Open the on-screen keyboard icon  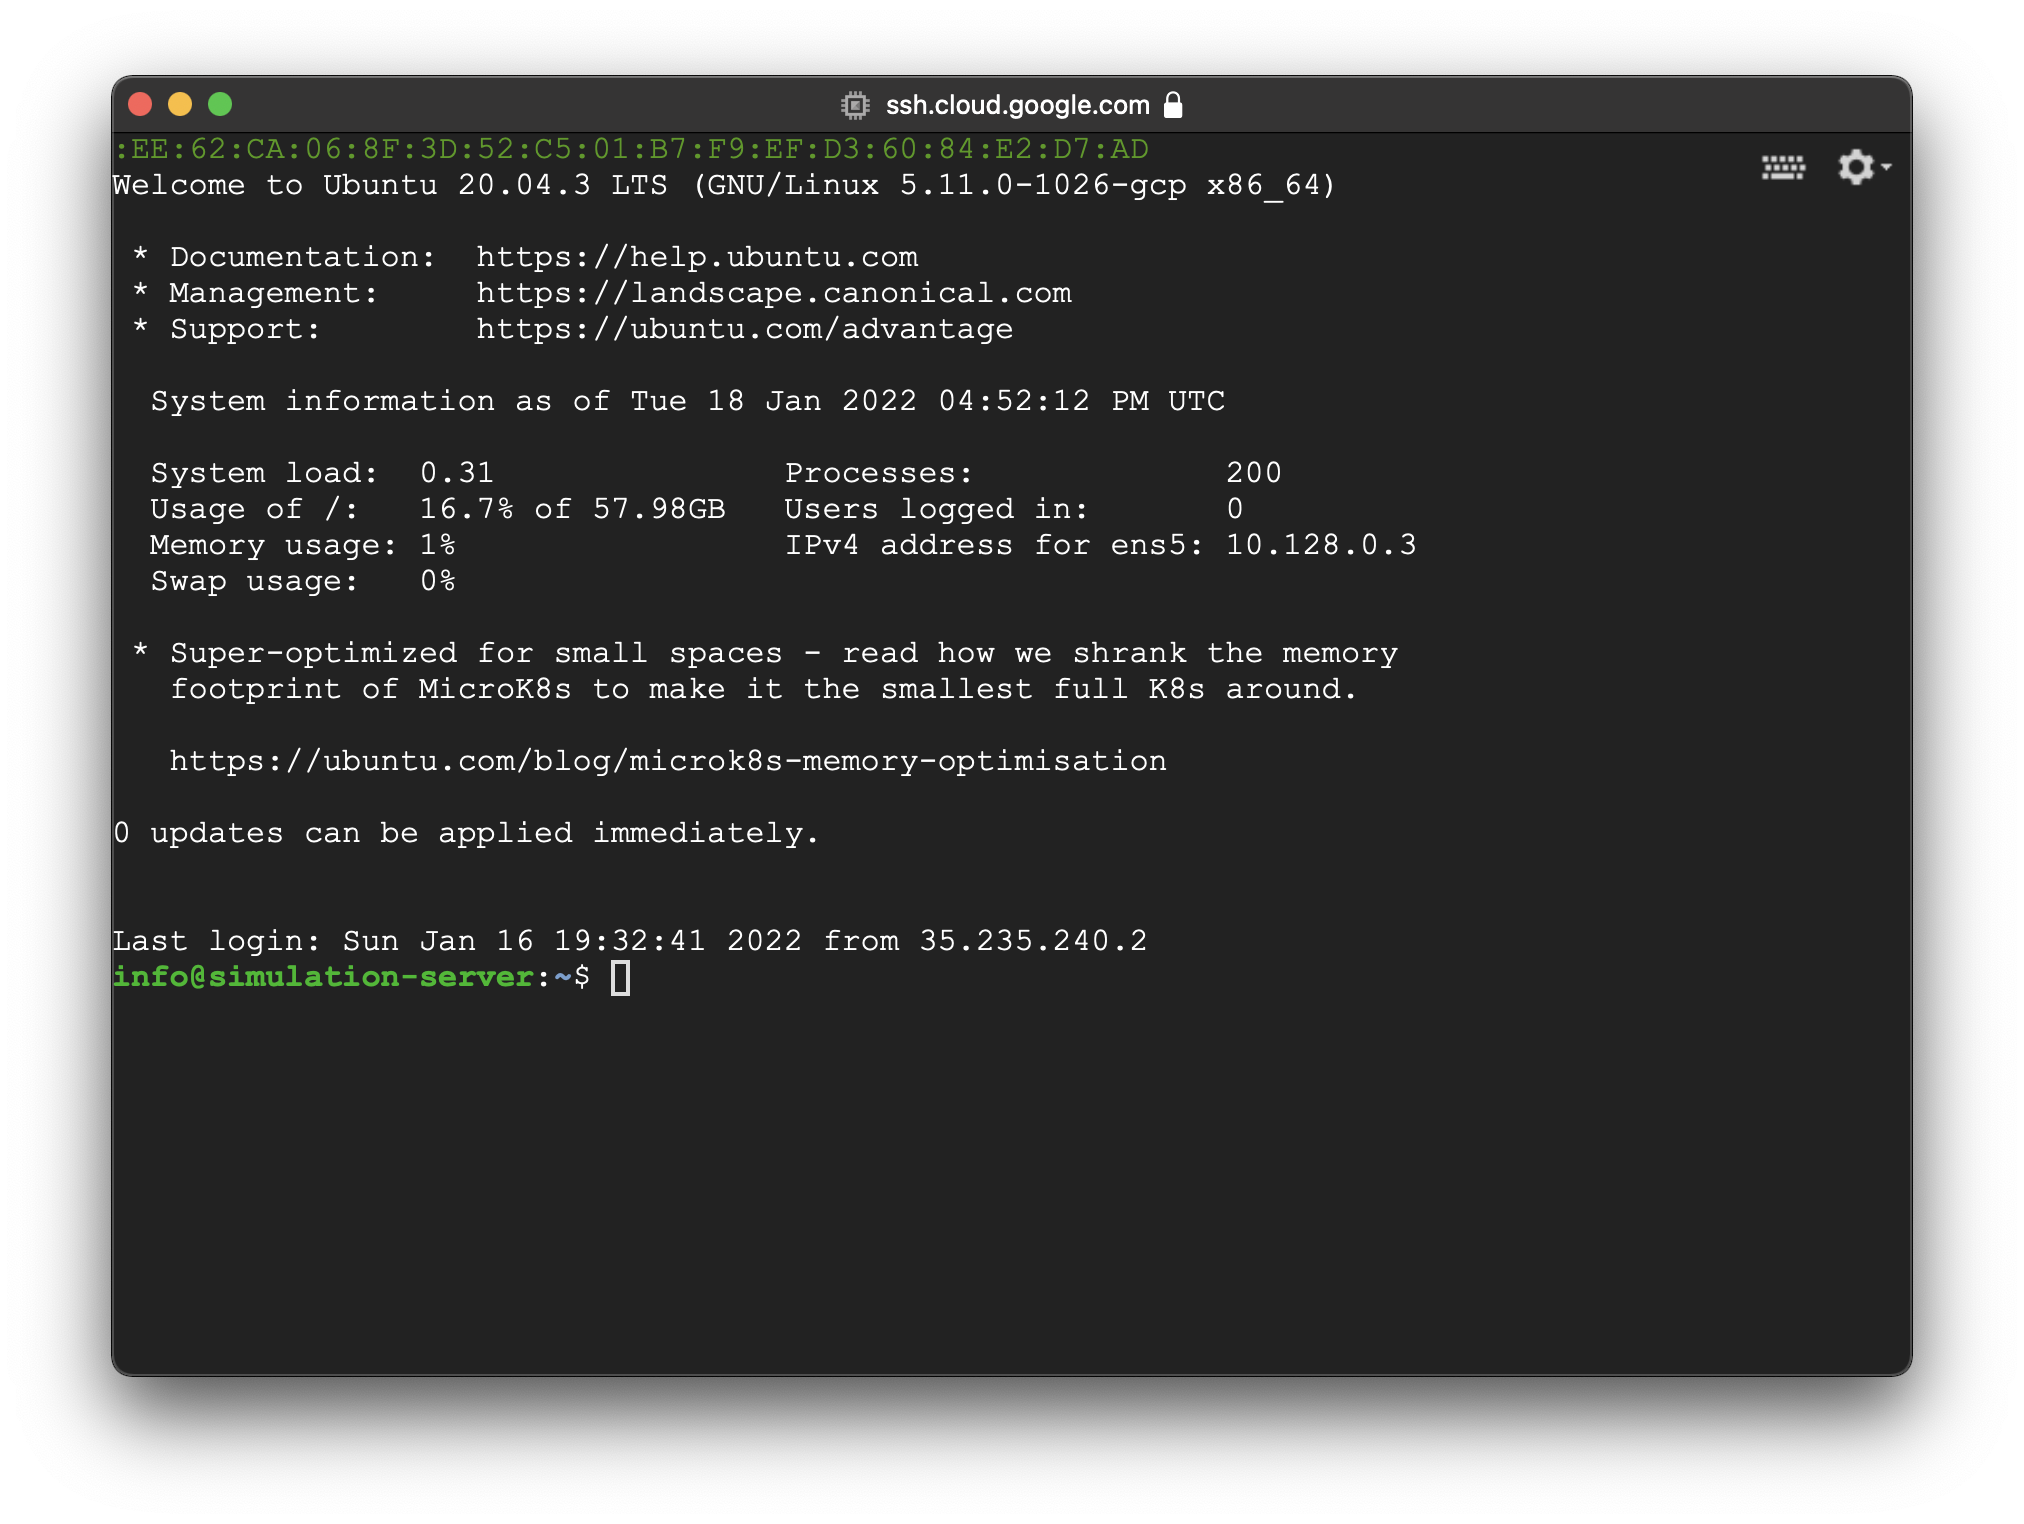pyautogui.click(x=1783, y=167)
